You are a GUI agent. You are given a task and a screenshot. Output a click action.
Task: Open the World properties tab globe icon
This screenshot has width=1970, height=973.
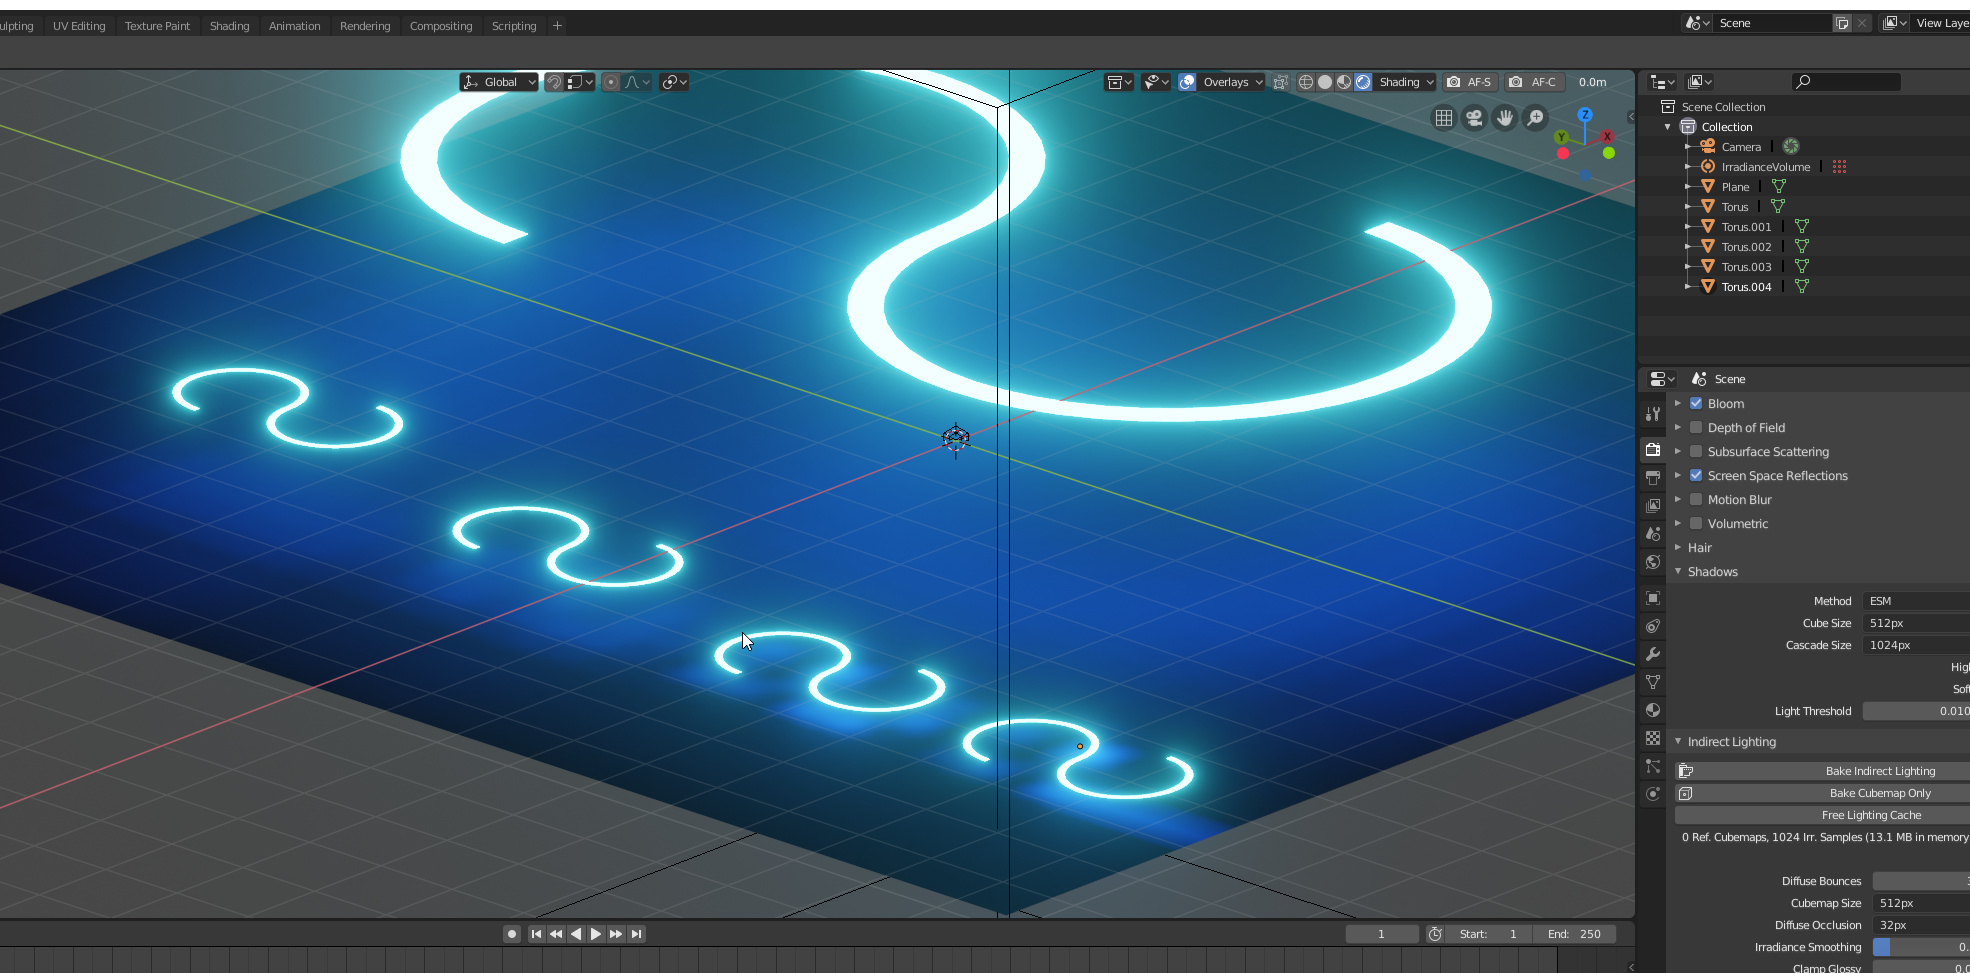click(1653, 562)
